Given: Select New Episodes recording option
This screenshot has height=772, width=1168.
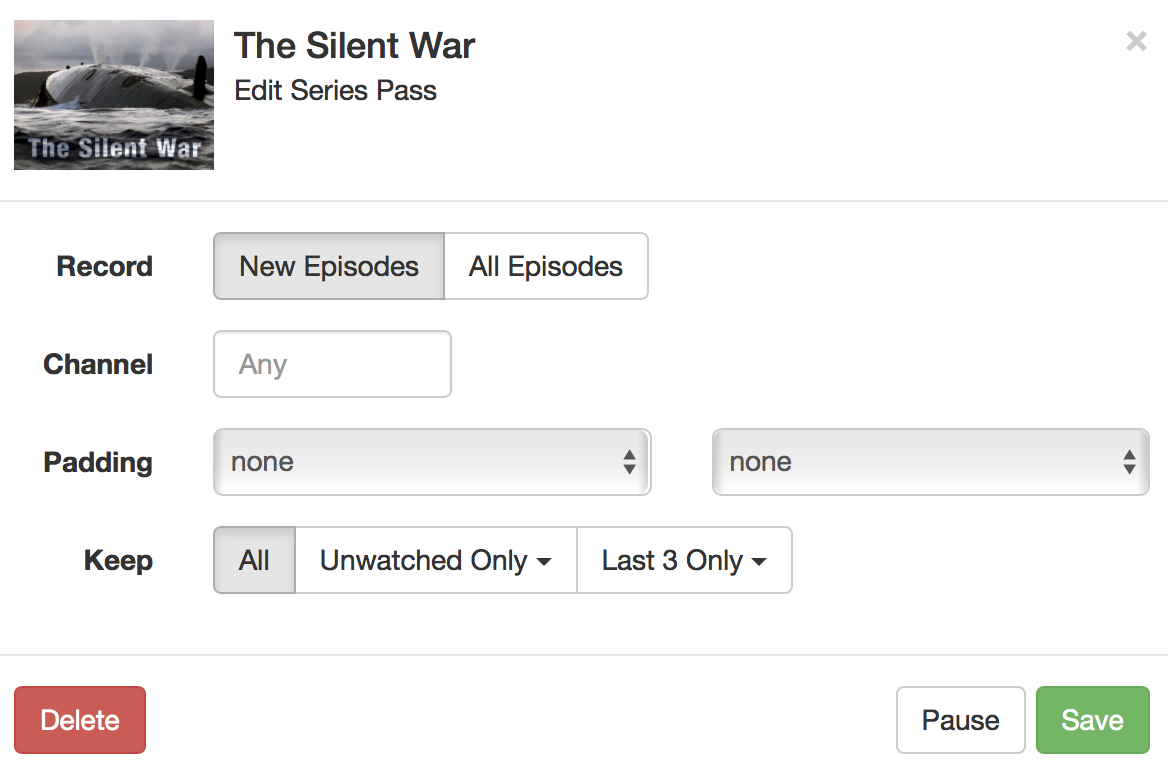Looking at the screenshot, I should click(329, 267).
